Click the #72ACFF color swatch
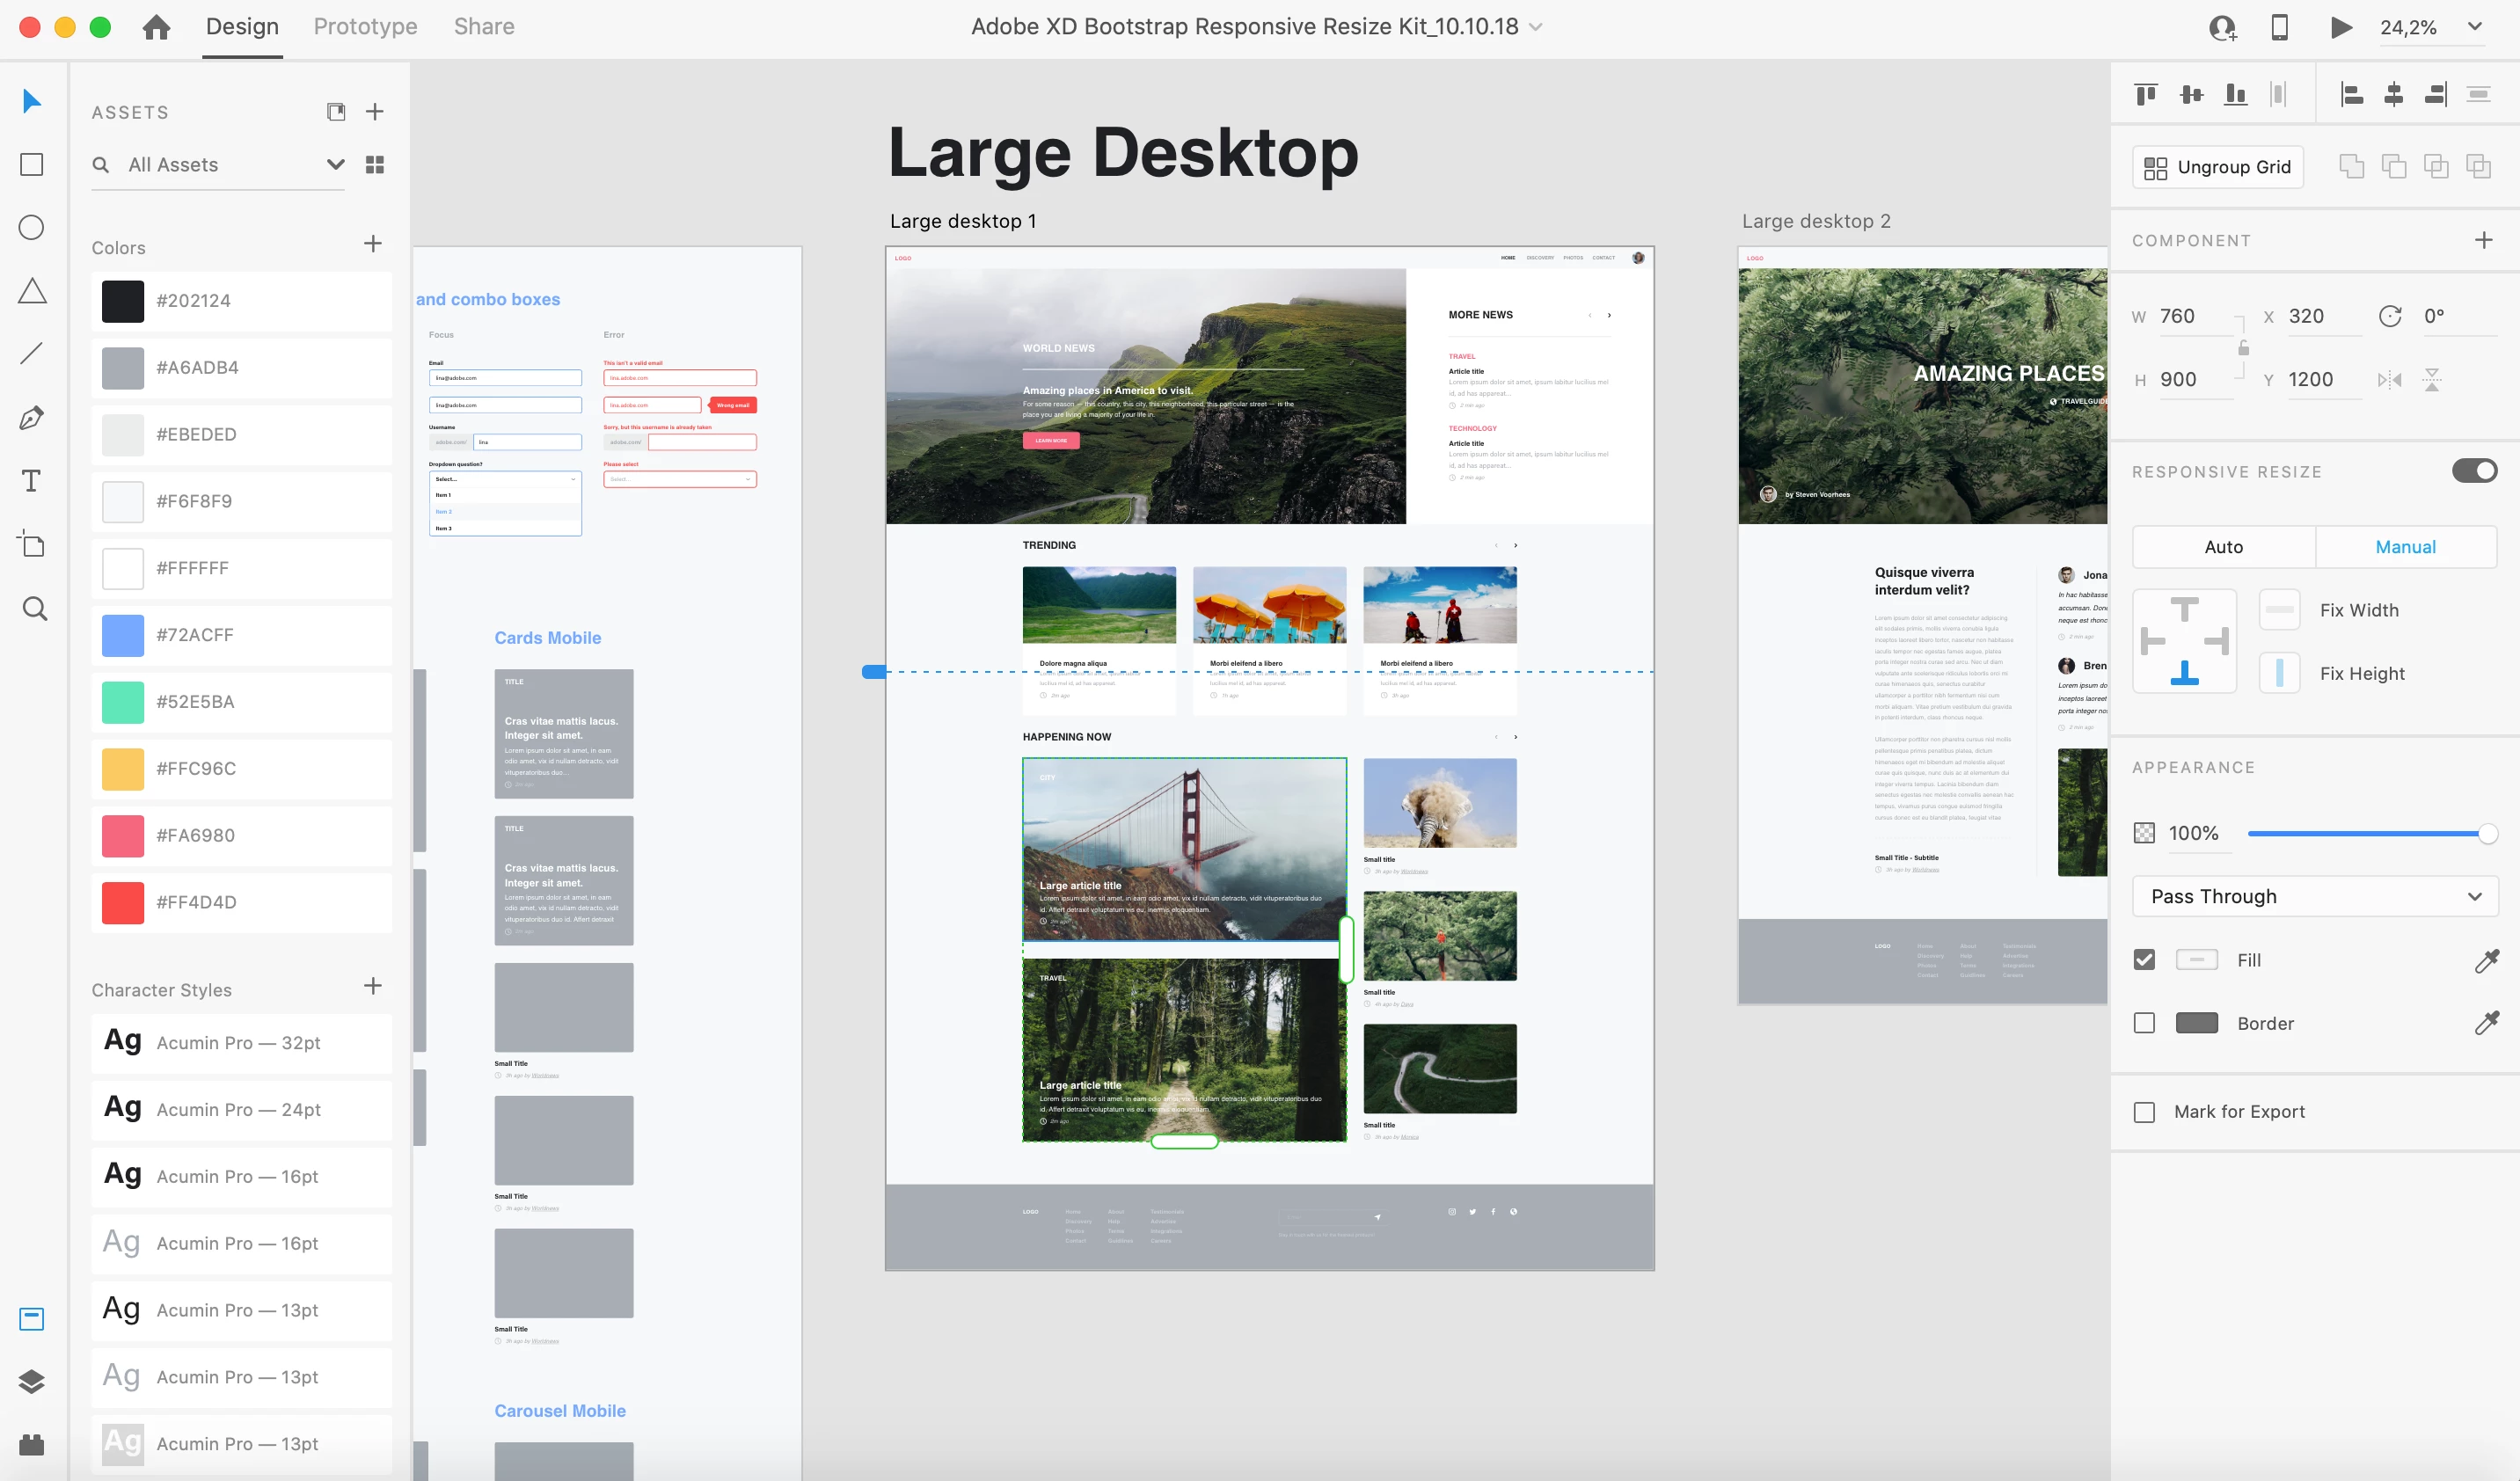The width and height of the screenshot is (2520, 1481). point(123,635)
